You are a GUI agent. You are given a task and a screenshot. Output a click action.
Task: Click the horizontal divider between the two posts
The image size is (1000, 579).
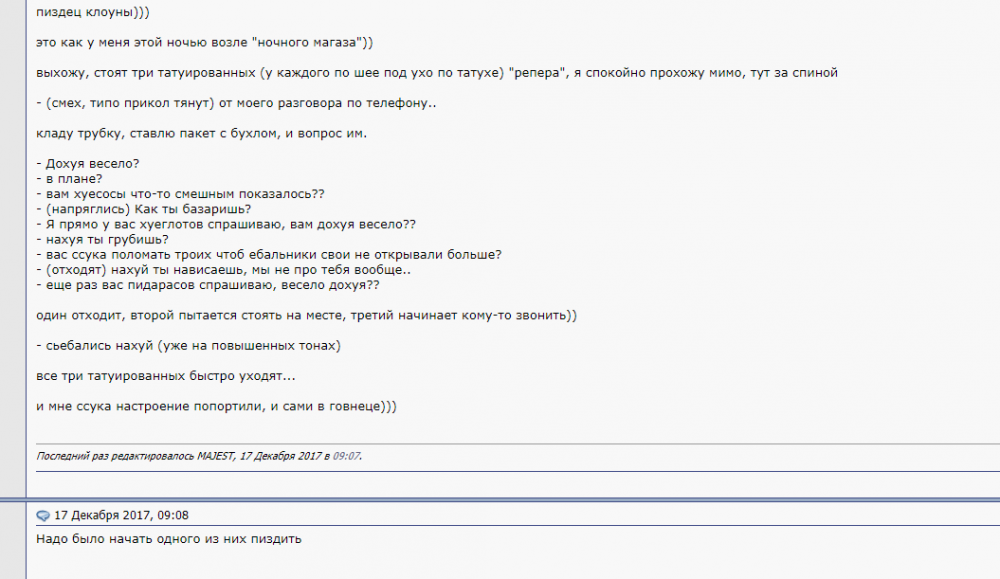coord(500,499)
